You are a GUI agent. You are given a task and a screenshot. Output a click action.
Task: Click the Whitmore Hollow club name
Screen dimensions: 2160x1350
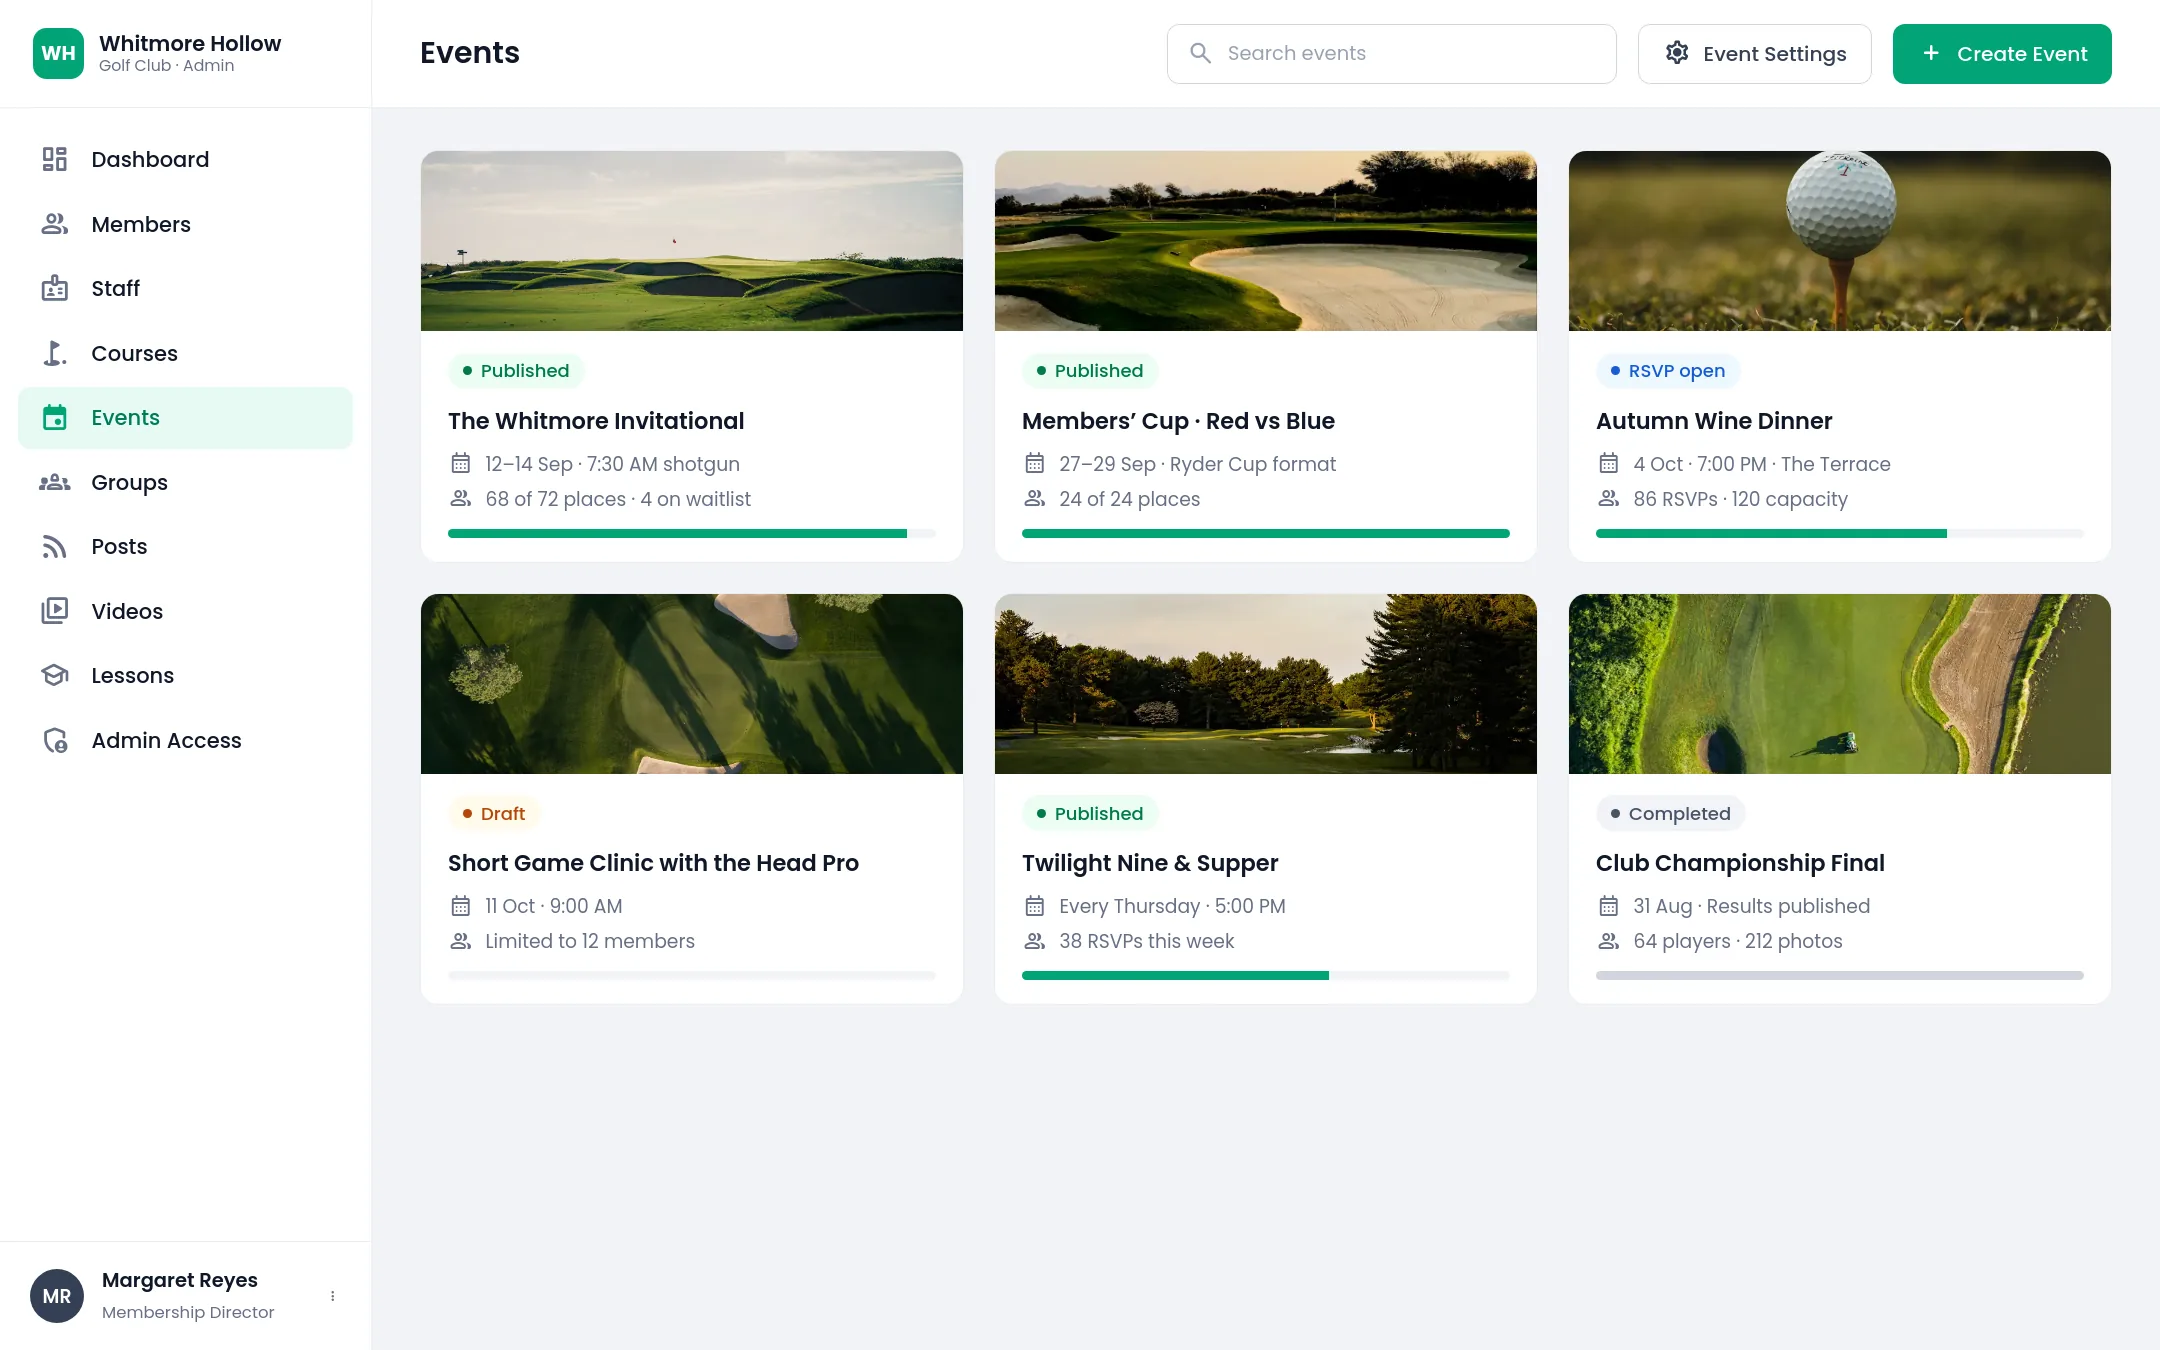coord(190,43)
